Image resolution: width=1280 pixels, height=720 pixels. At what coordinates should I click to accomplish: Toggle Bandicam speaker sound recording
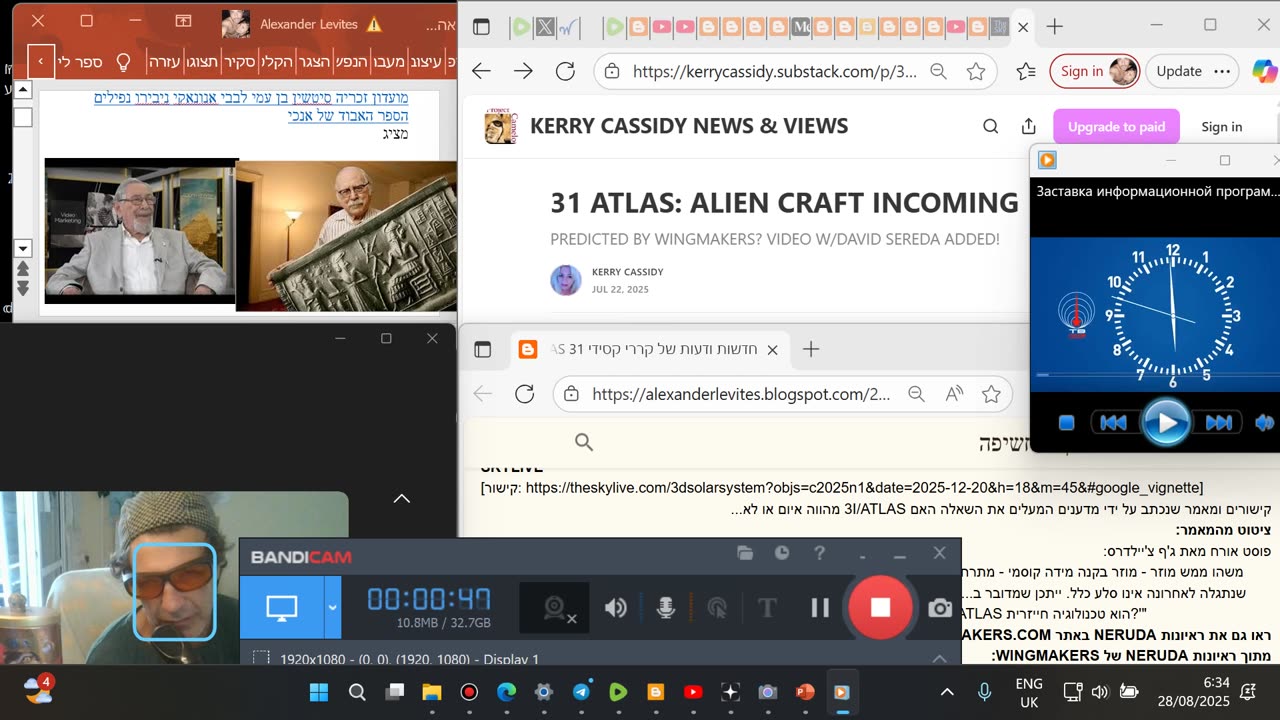coord(615,607)
